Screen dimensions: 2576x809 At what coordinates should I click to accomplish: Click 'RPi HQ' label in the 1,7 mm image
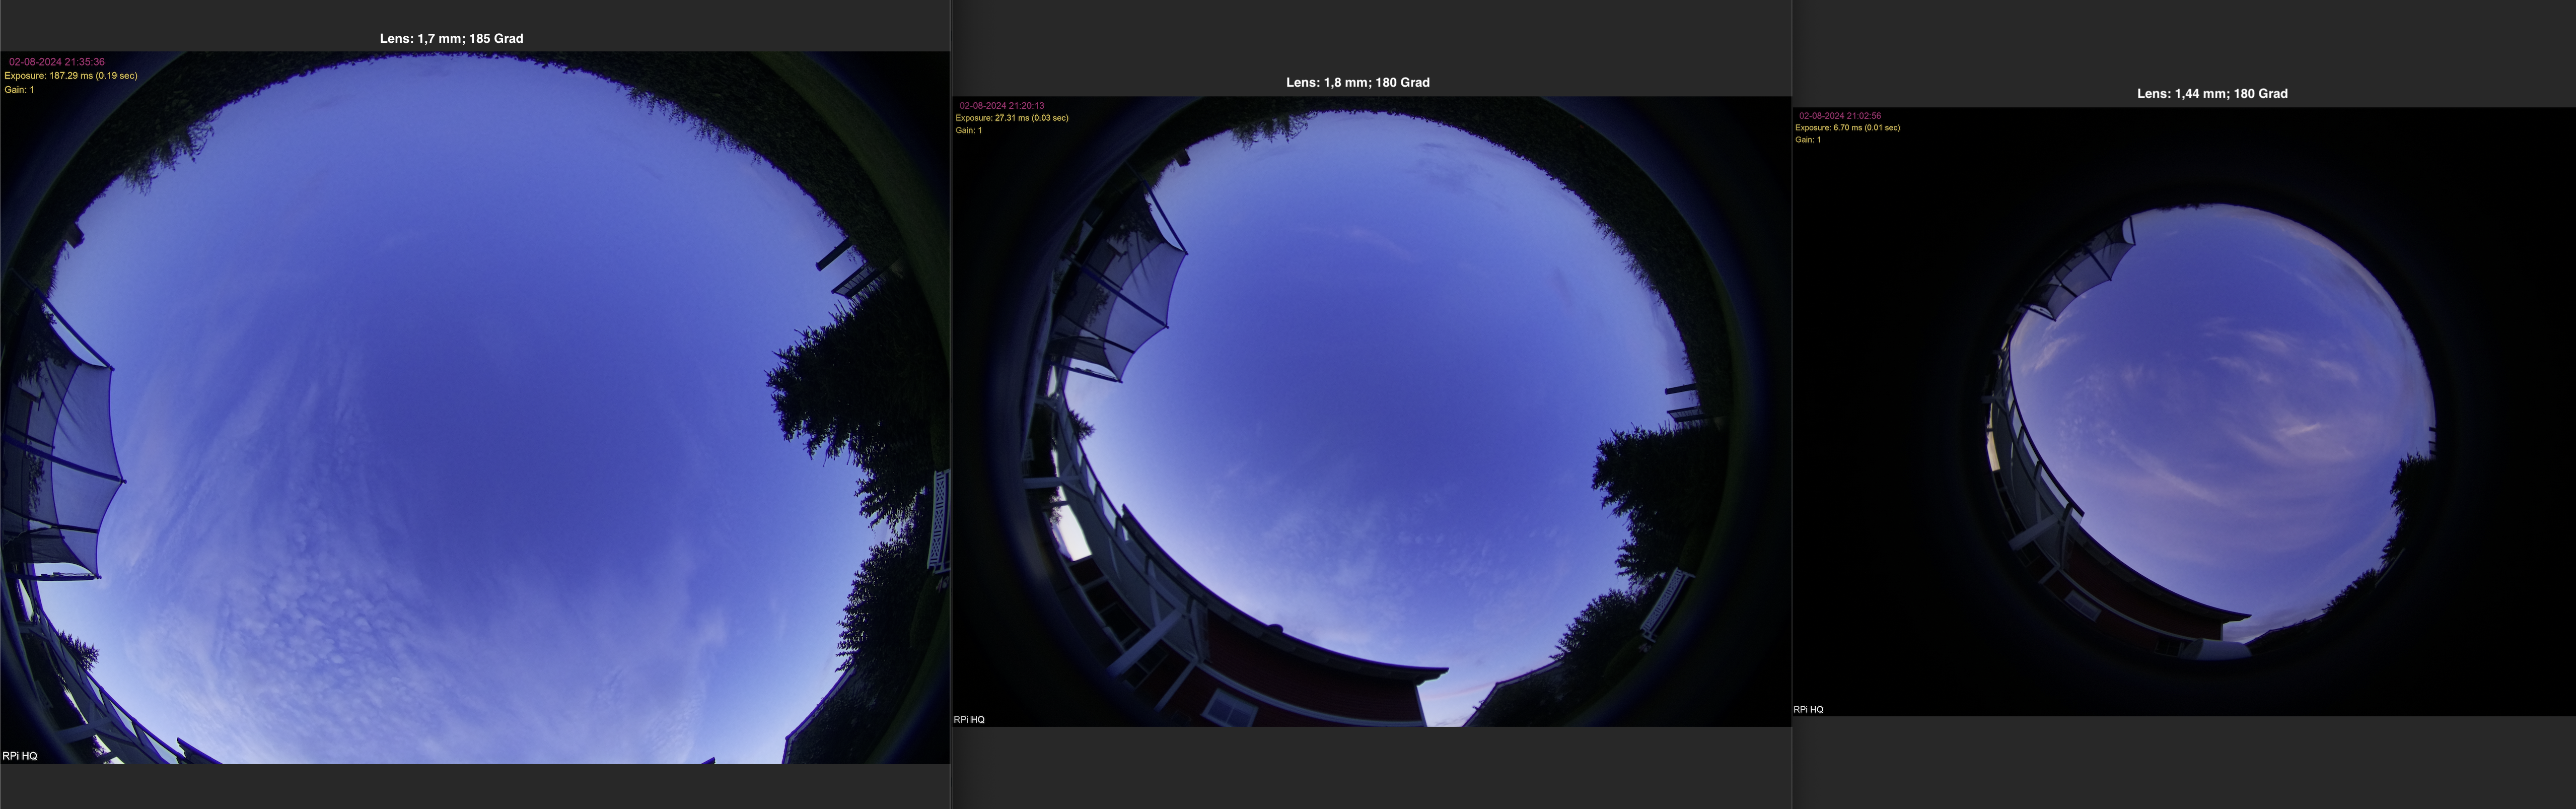point(20,756)
